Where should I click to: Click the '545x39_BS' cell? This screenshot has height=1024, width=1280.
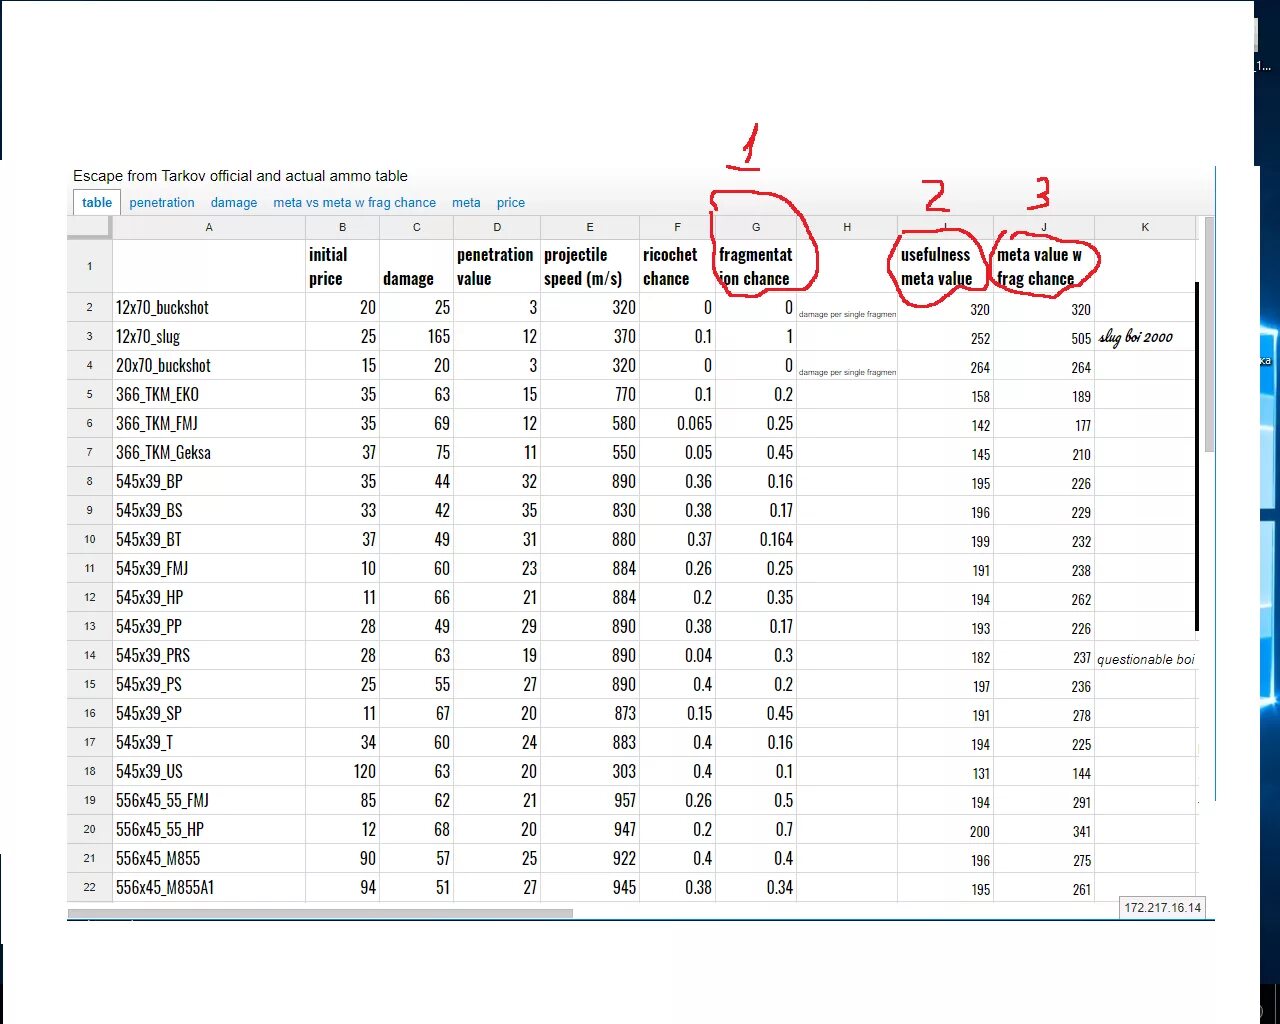(x=209, y=510)
